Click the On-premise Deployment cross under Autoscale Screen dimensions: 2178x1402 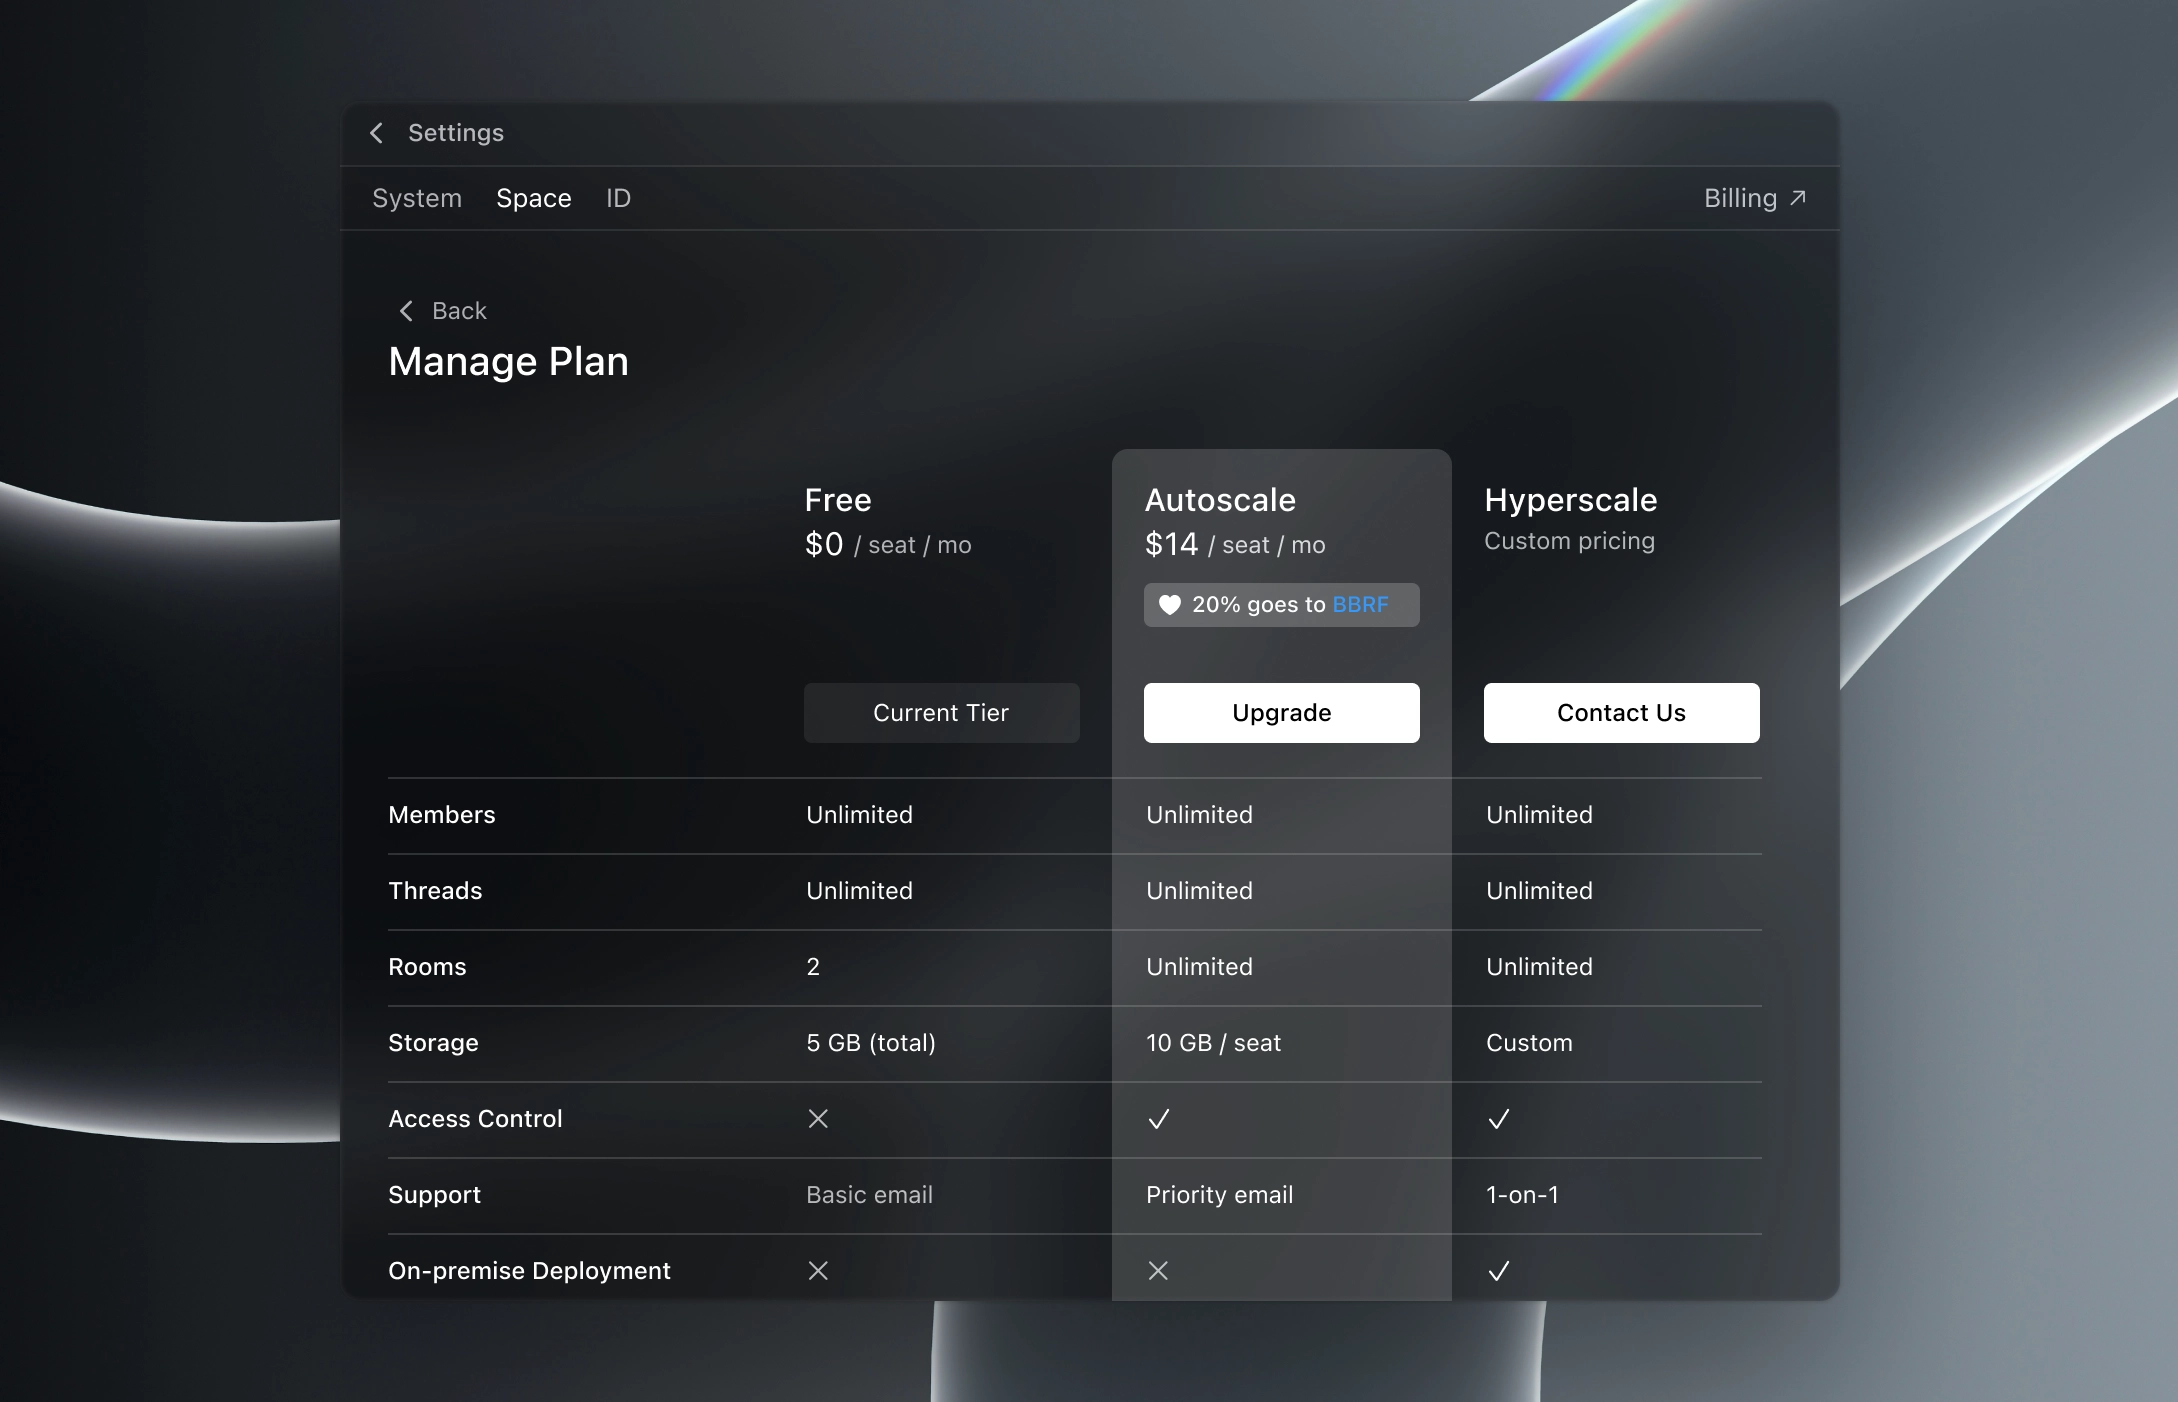tap(1158, 1271)
